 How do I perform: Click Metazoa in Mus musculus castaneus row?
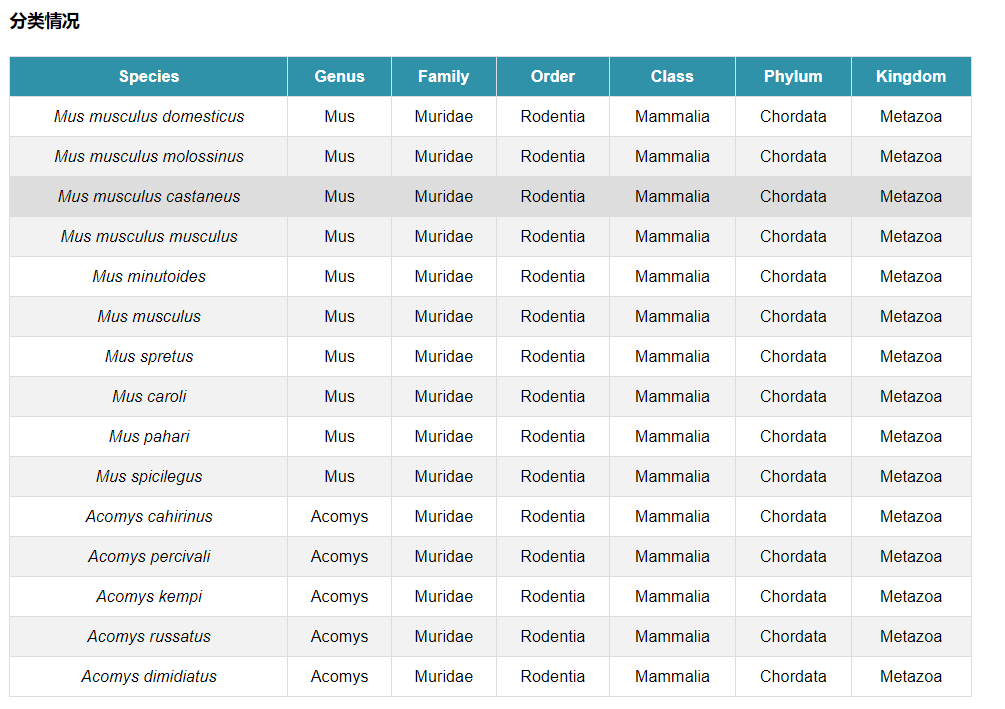click(911, 196)
